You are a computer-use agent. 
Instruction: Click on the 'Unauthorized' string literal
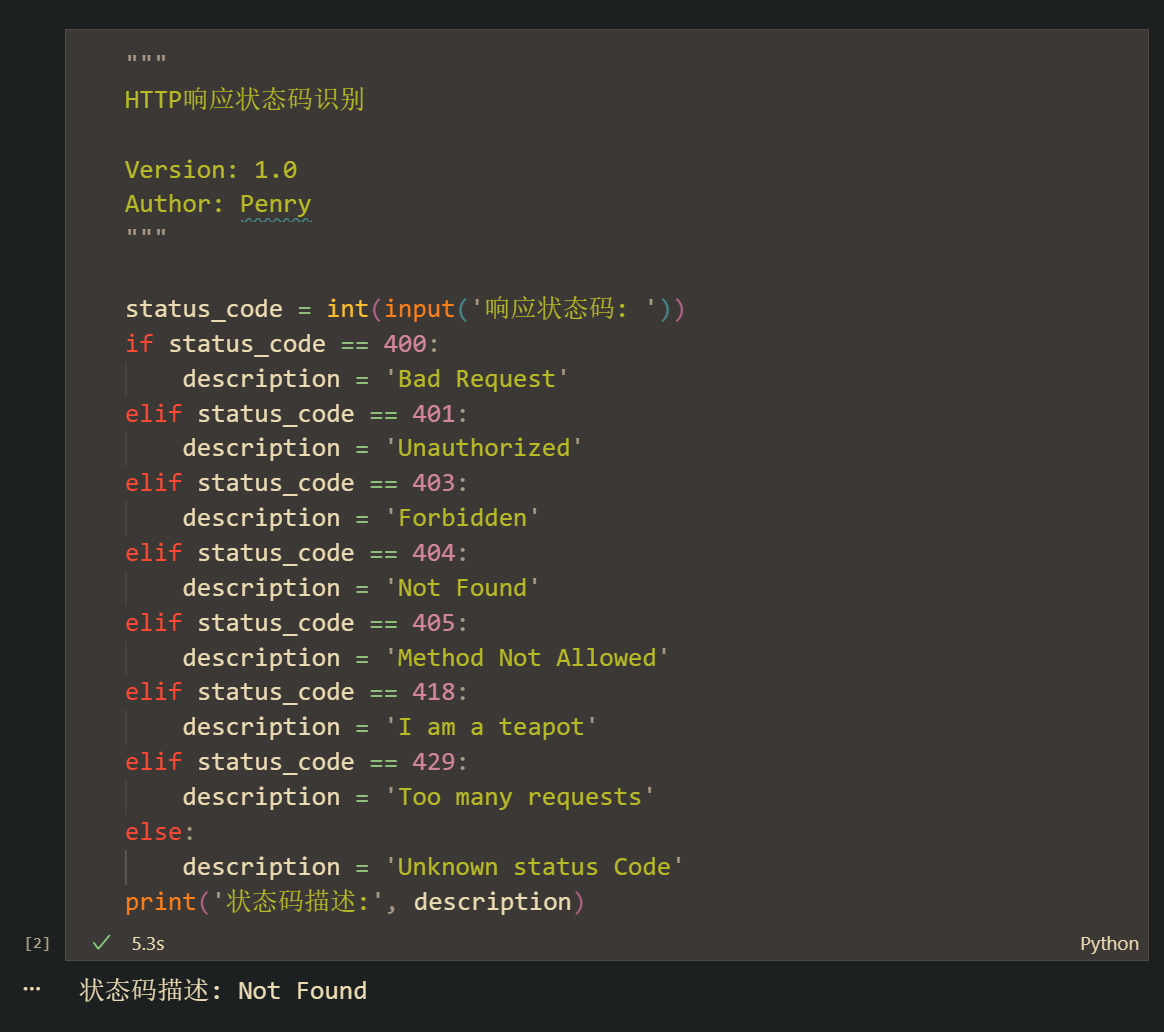pos(484,448)
